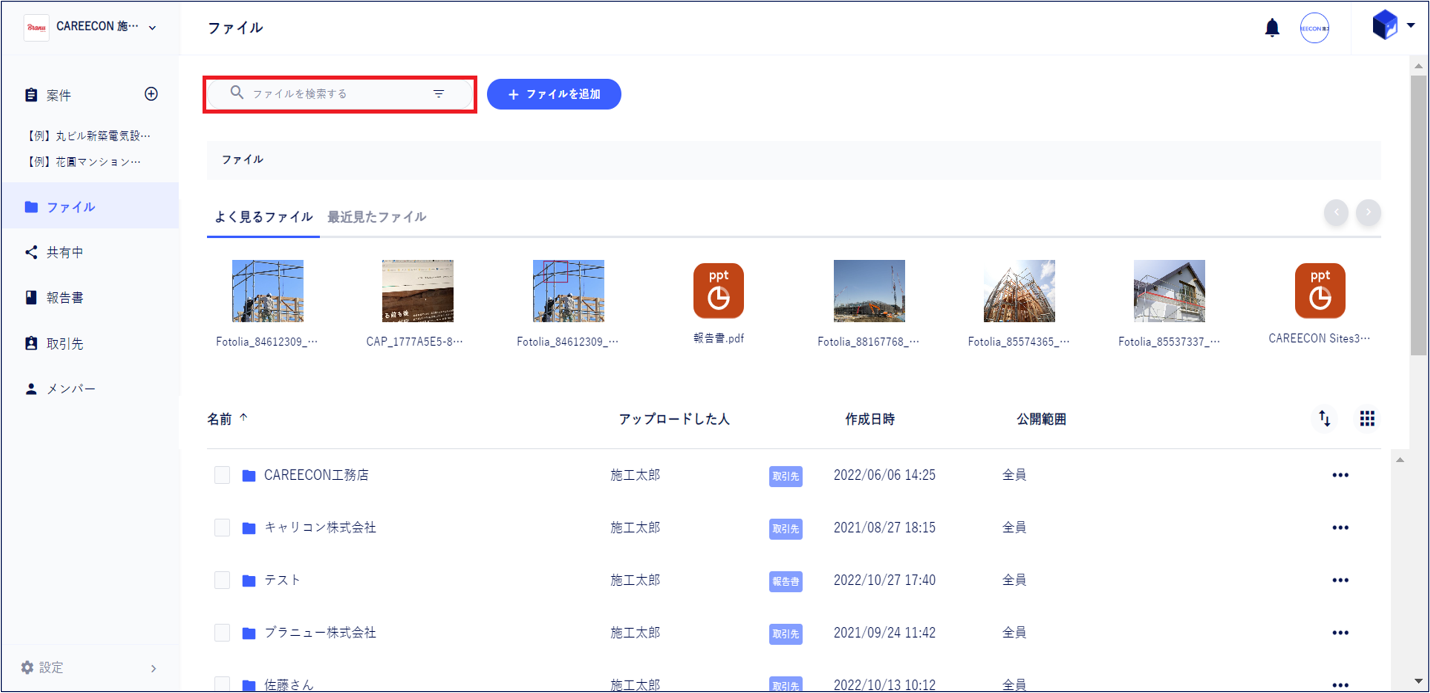The height and width of the screenshot is (693, 1430).
Task: Click the 報告書 tag on テスト row
Action: tap(786, 581)
